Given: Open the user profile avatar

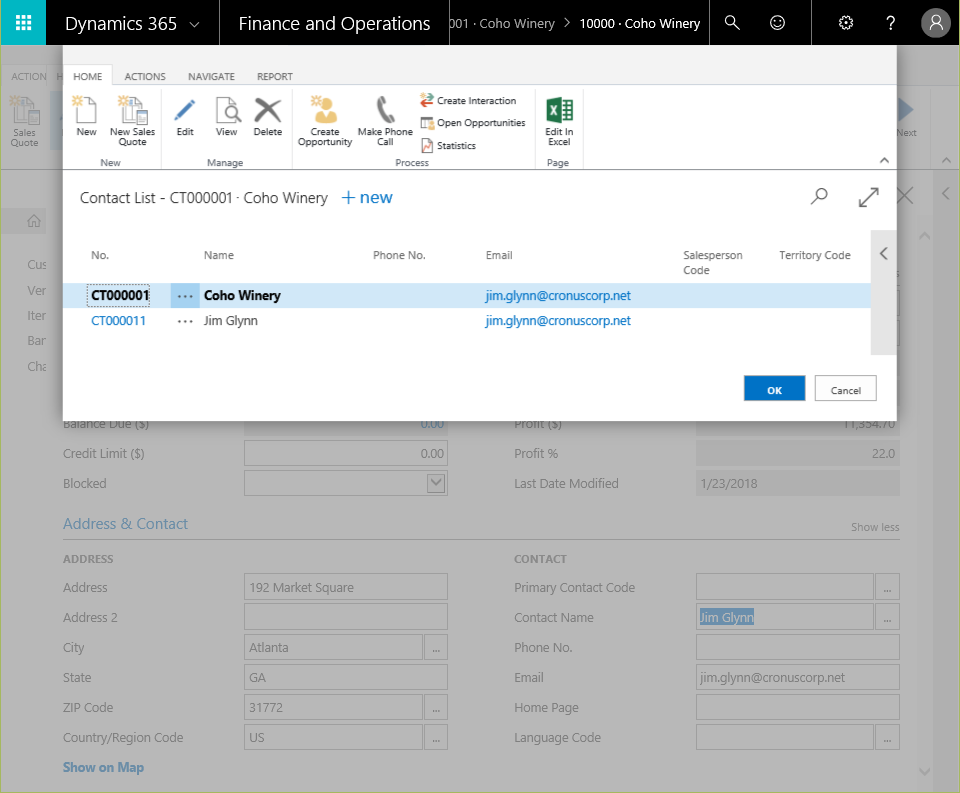Looking at the screenshot, I should tap(936, 23).
